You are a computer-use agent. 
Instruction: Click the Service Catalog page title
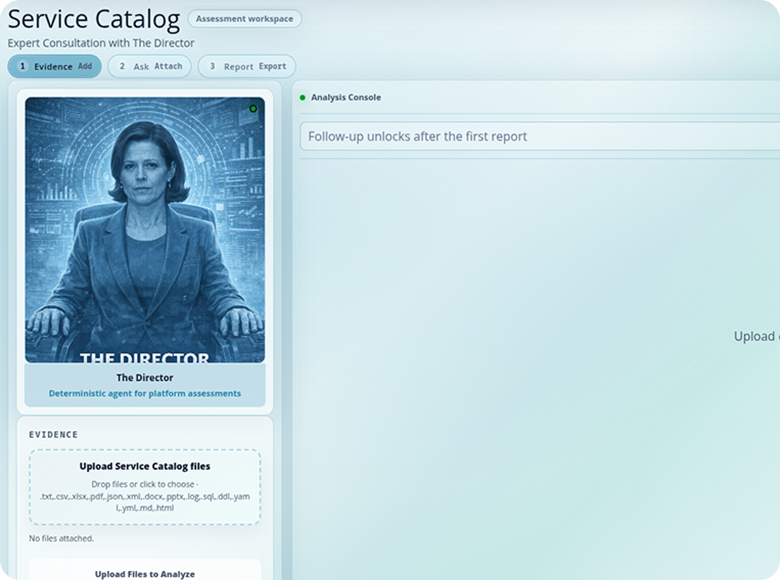tap(94, 19)
